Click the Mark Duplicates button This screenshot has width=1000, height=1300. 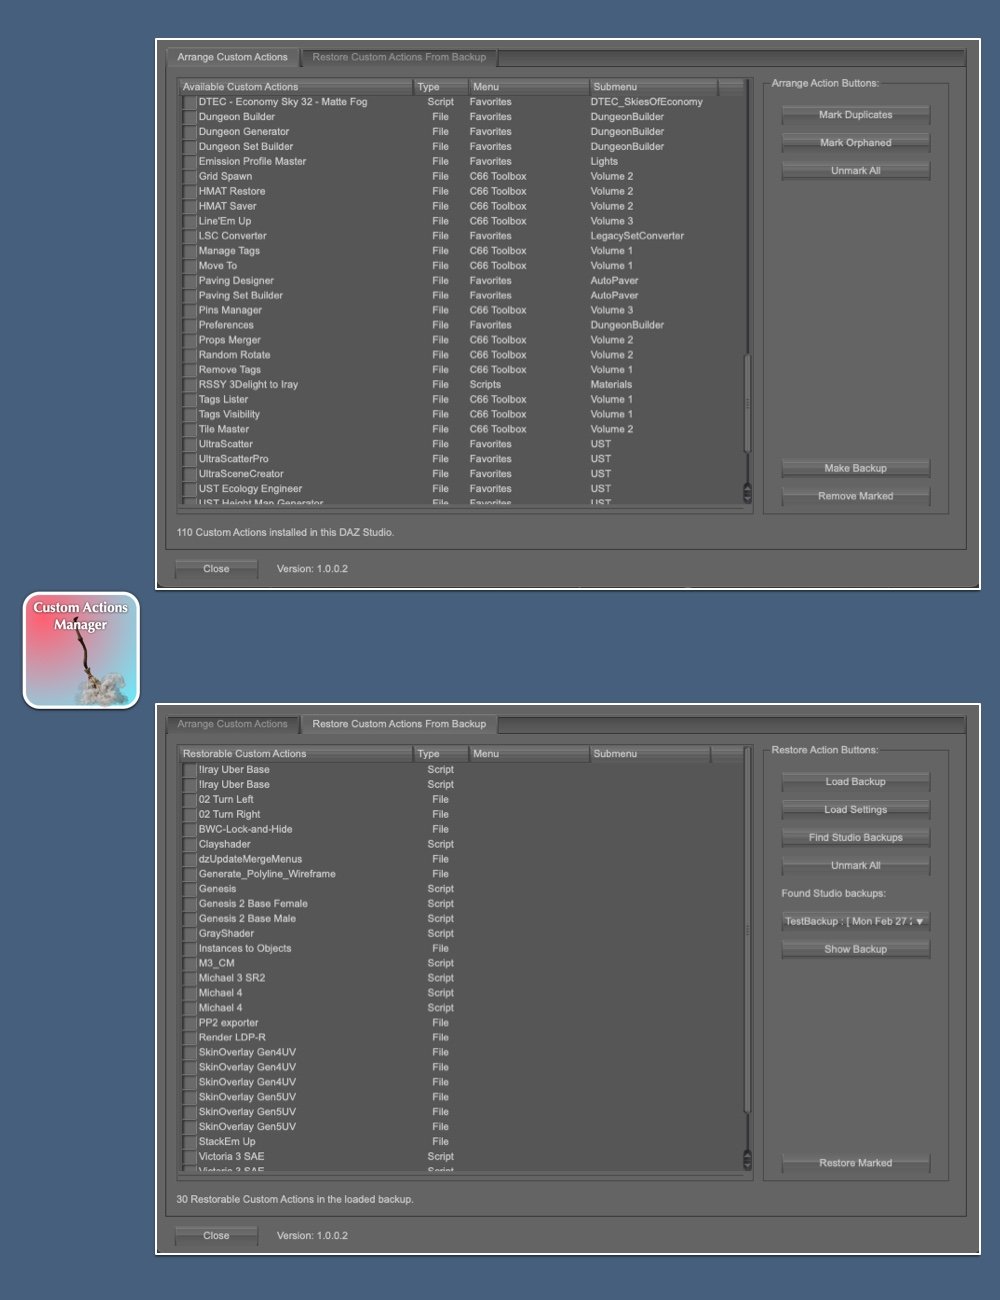[855, 114]
